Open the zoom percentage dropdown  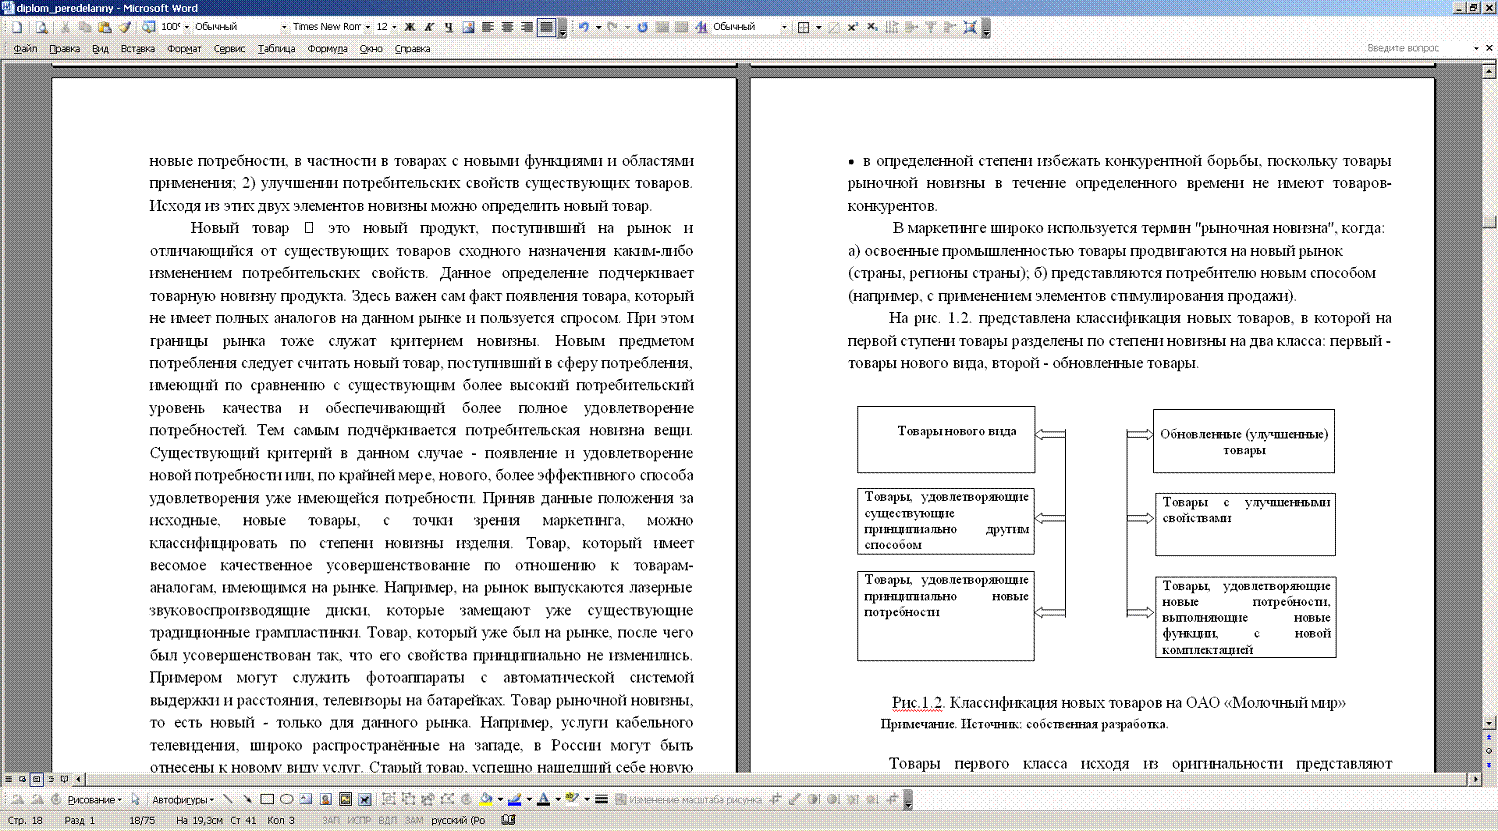coord(187,27)
